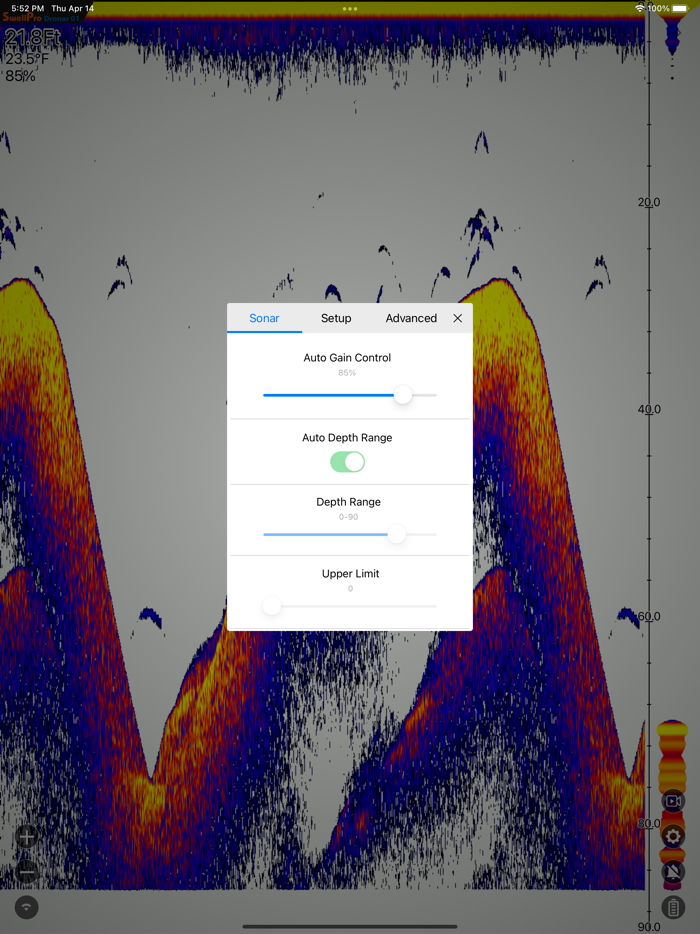
Task: Tap the zoom out minus button
Action: (27, 872)
